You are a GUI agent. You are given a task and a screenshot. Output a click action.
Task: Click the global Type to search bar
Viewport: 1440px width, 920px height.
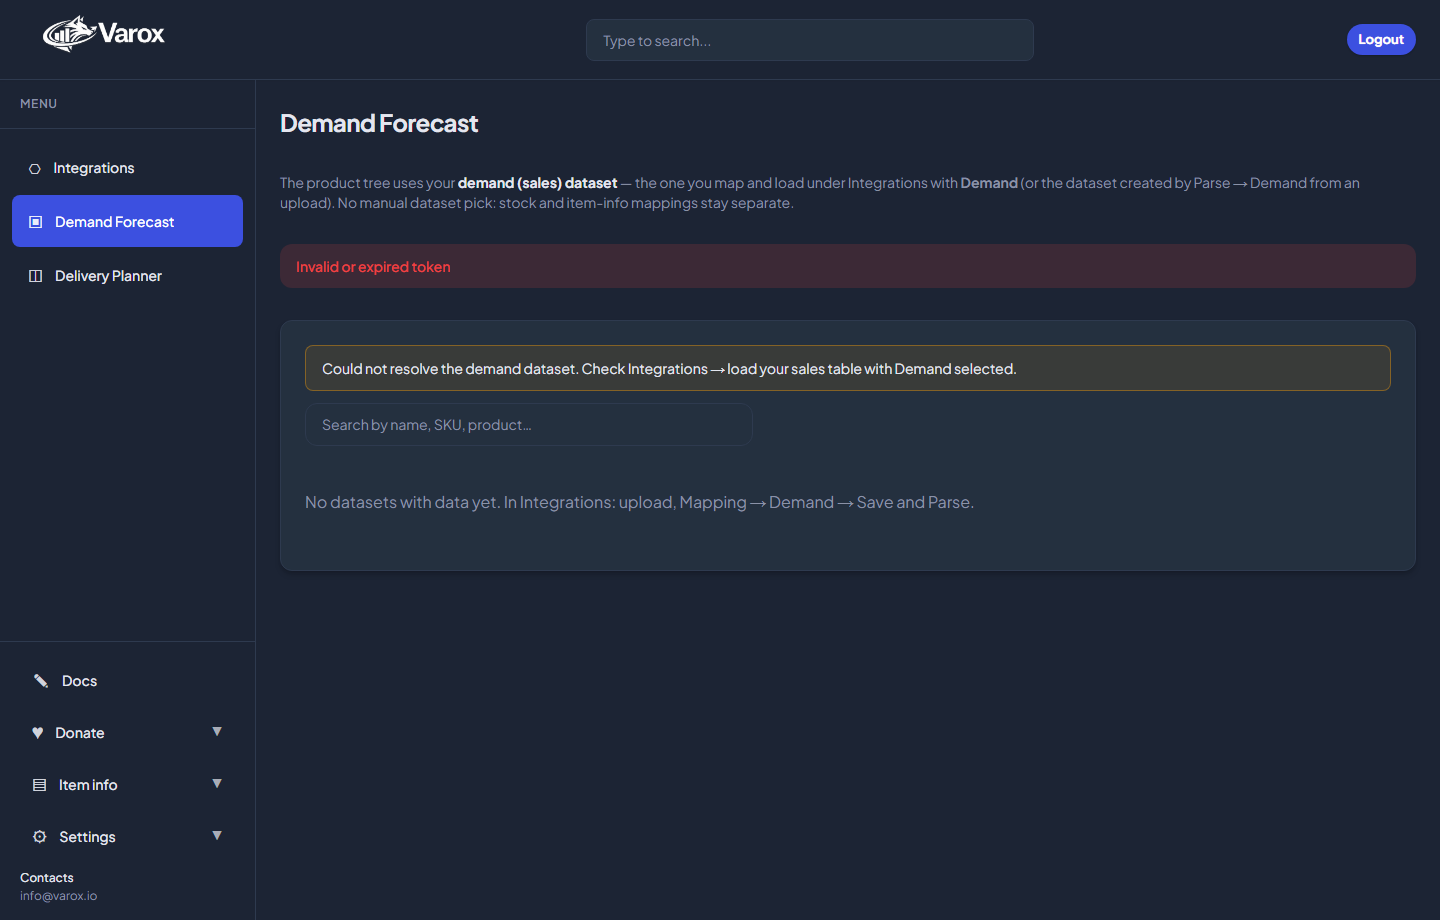810,40
